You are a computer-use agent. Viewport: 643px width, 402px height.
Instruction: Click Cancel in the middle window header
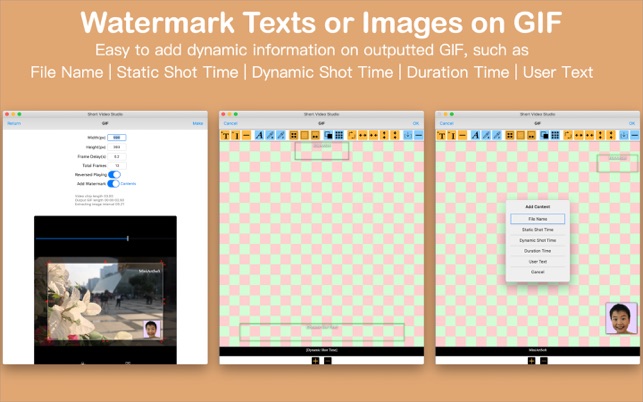(230, 123)
